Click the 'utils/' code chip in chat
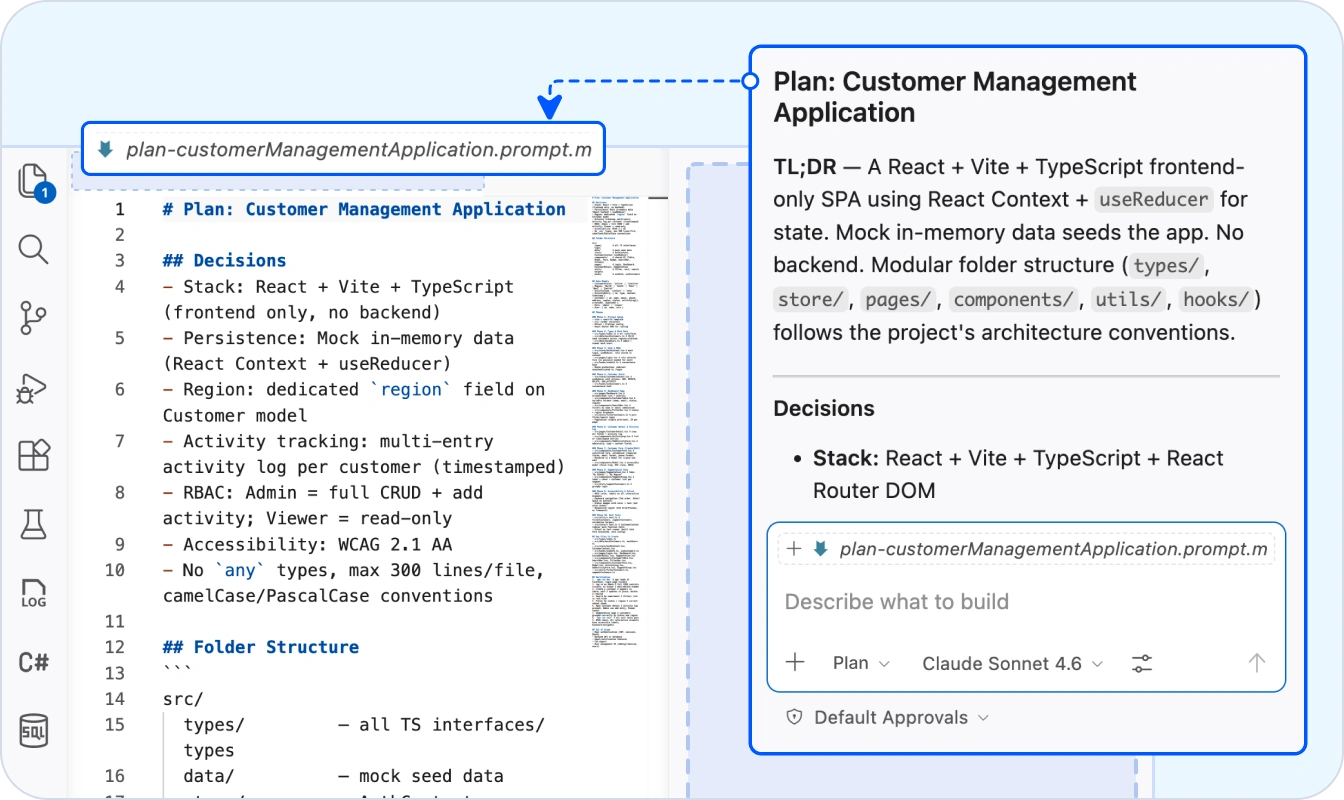Screen dimensions: 1344x800 coord(1129,299)
